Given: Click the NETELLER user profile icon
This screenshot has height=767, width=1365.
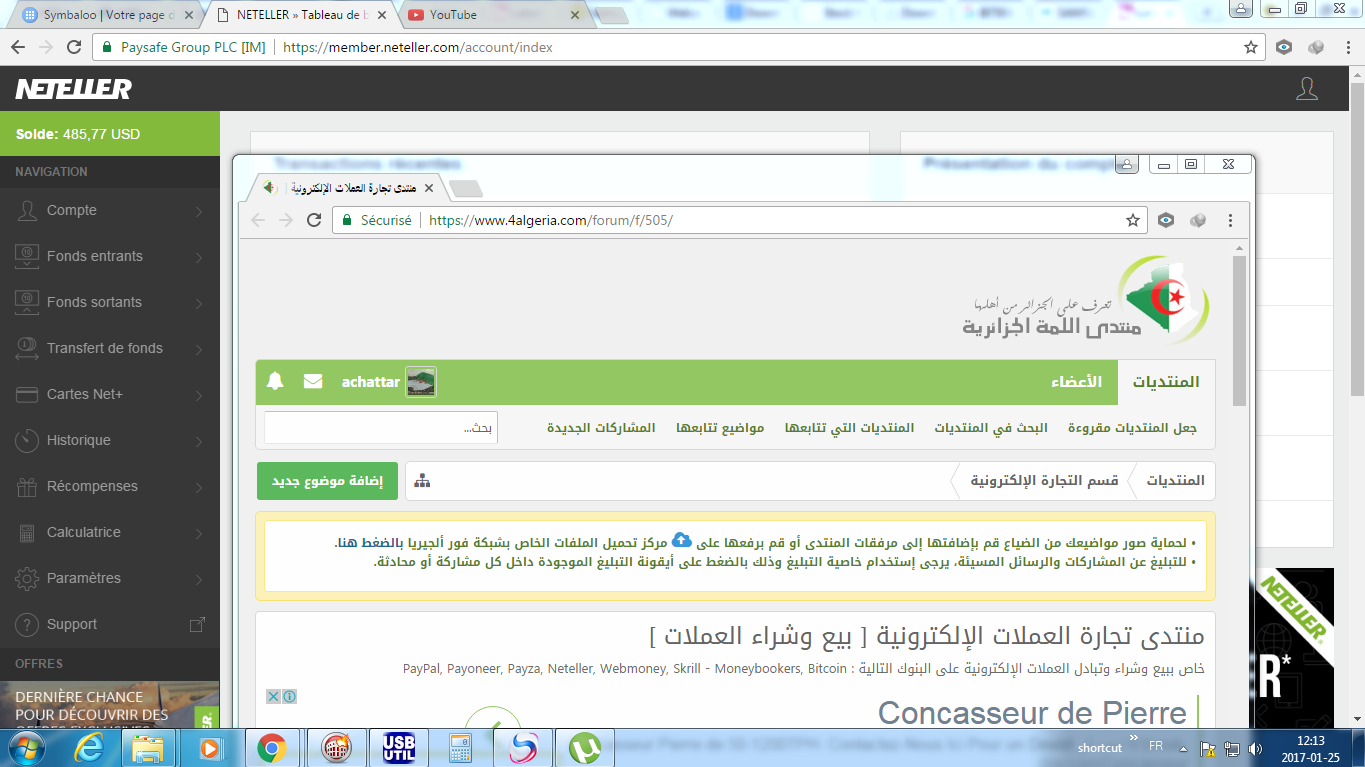Looking at the screenshot, I should (1306, 89).
